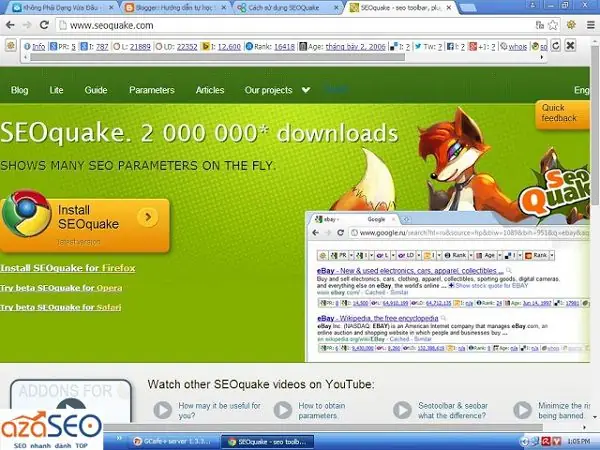The image size is (600, 450).
Task: Click the Age date link in seobar
Action: coord(355,47)
